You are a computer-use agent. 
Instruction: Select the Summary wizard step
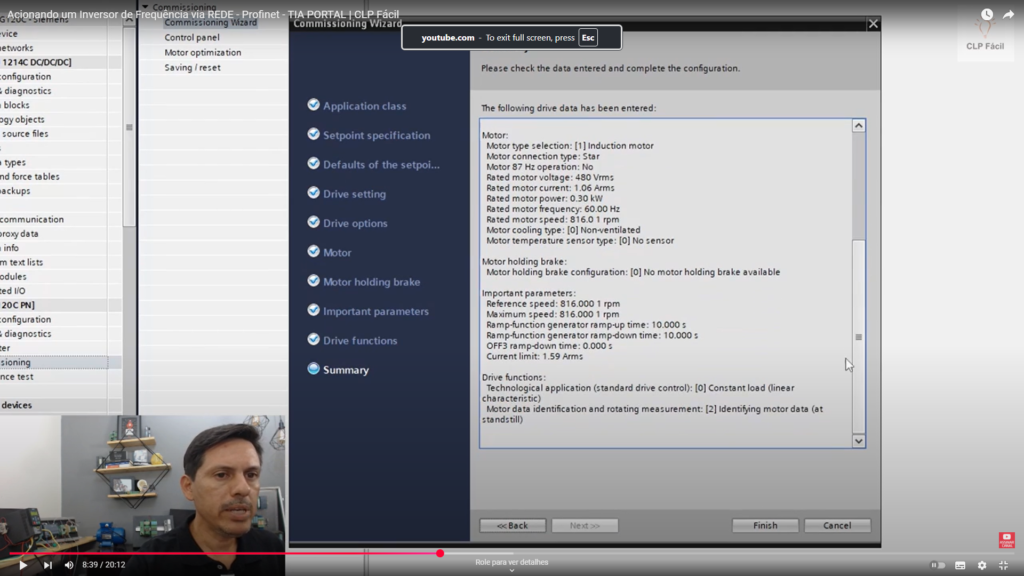(345, 370)
